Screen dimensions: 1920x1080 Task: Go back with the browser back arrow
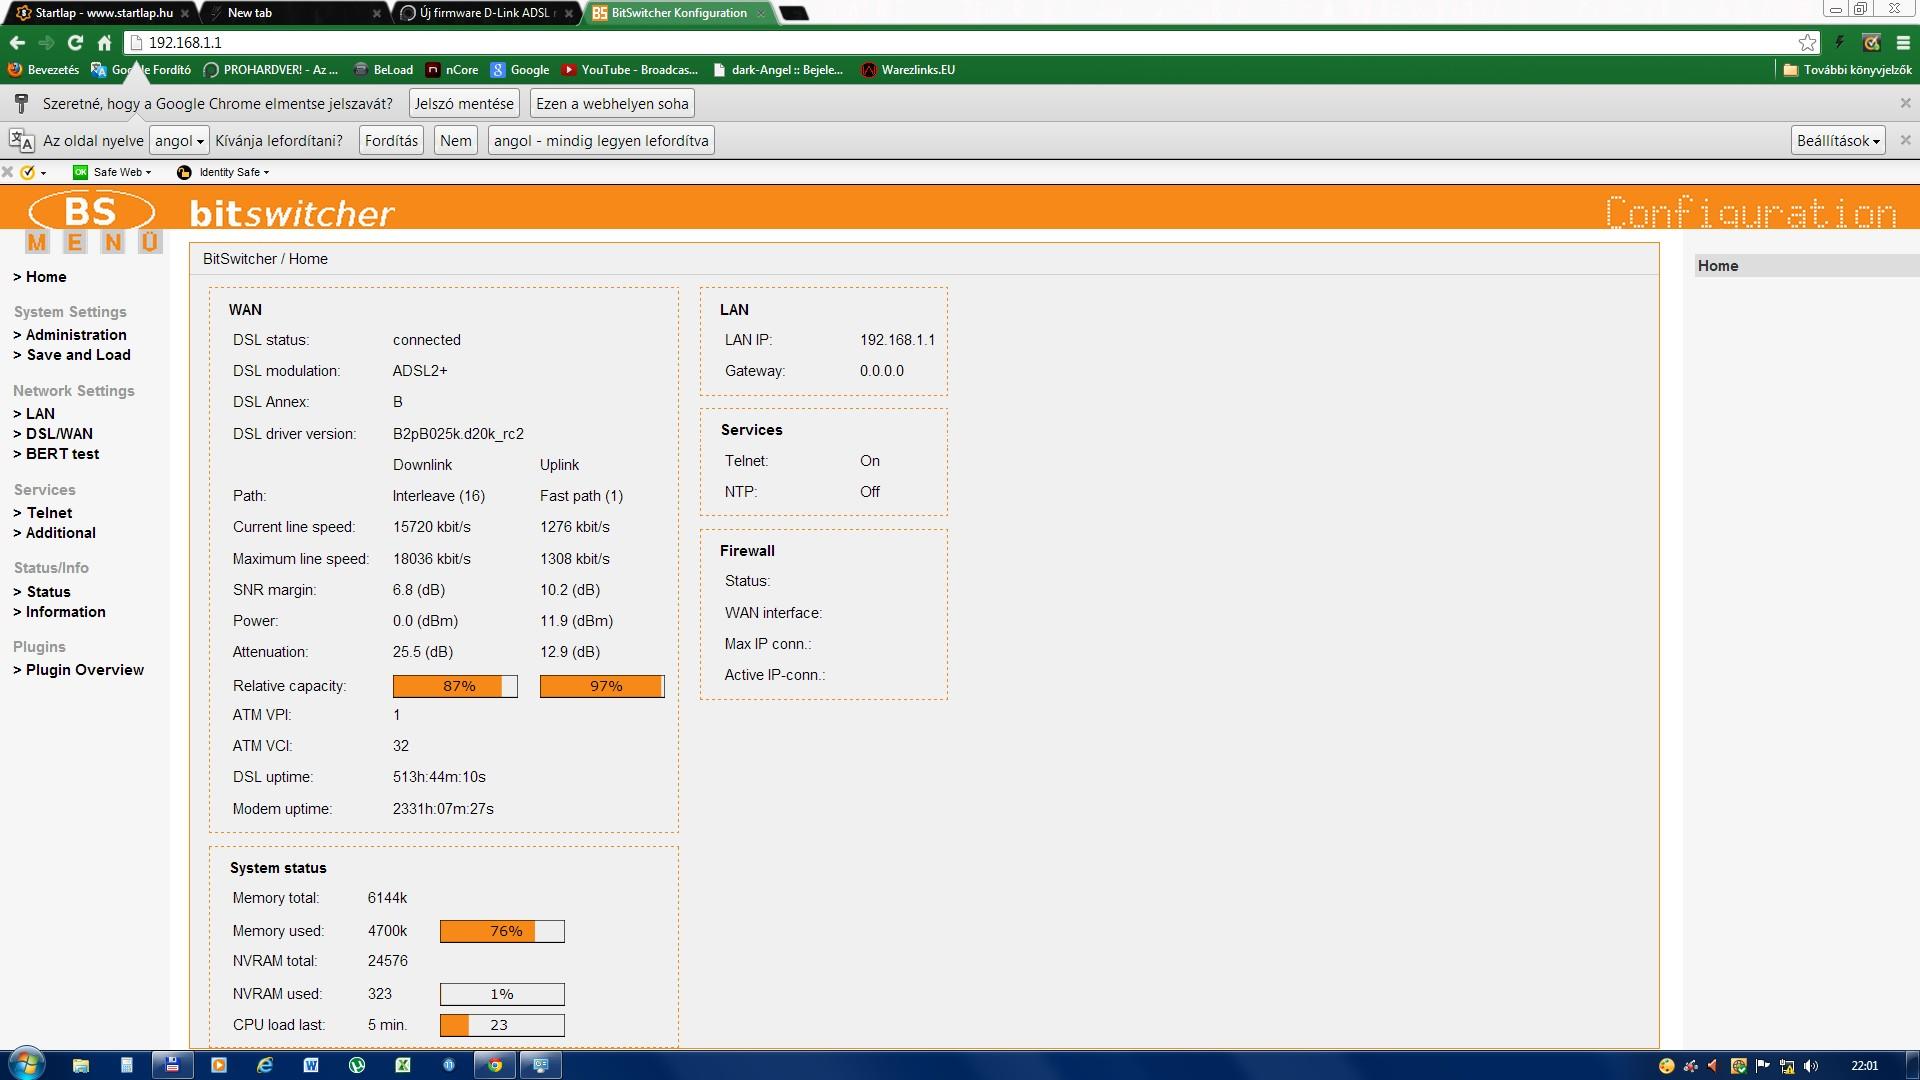tap(17, 42)
